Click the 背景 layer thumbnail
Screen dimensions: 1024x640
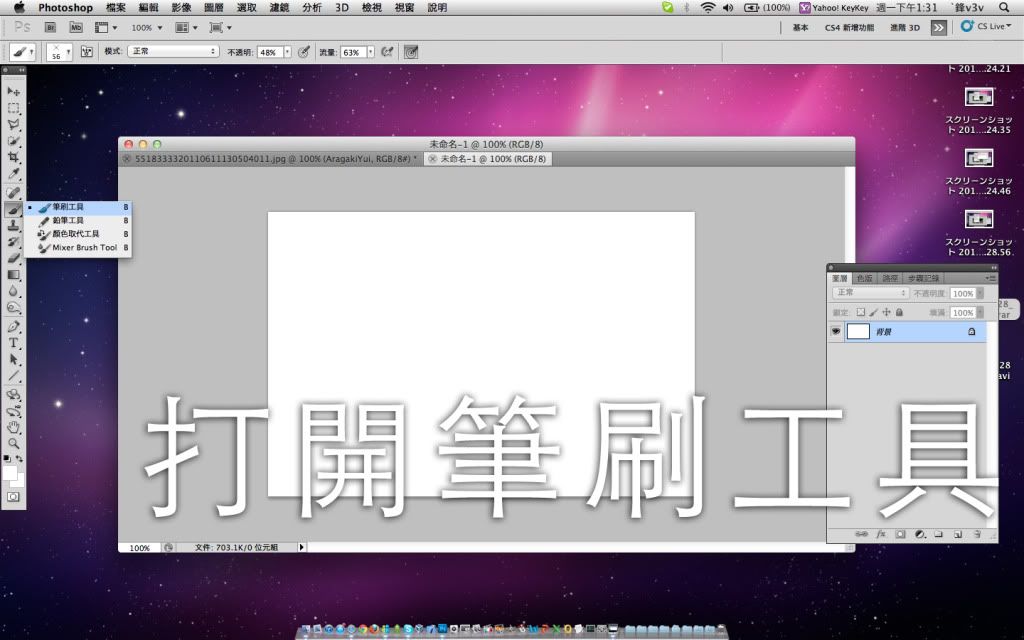tap(858, 331)
